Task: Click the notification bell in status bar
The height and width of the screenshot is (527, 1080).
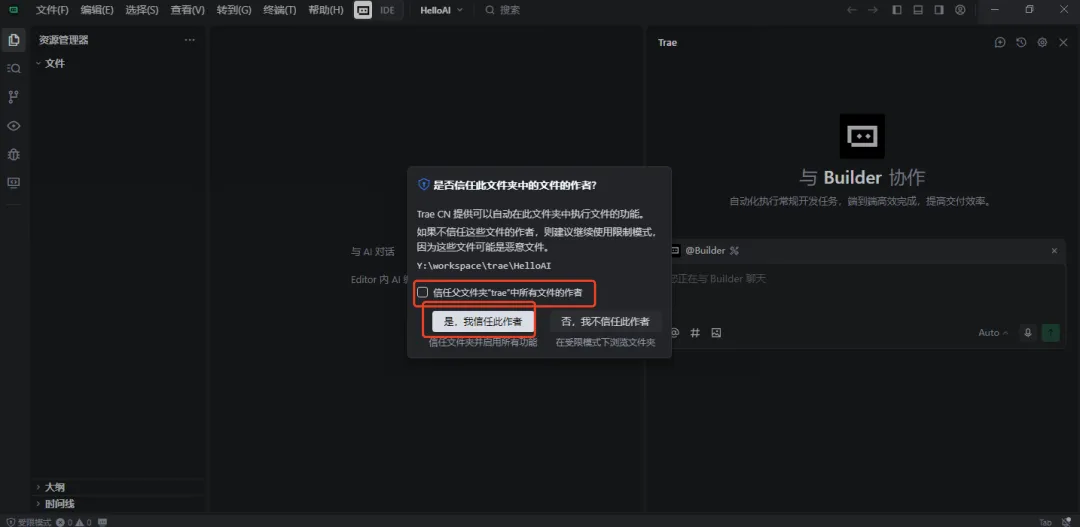Action: tap(1065, 522)
